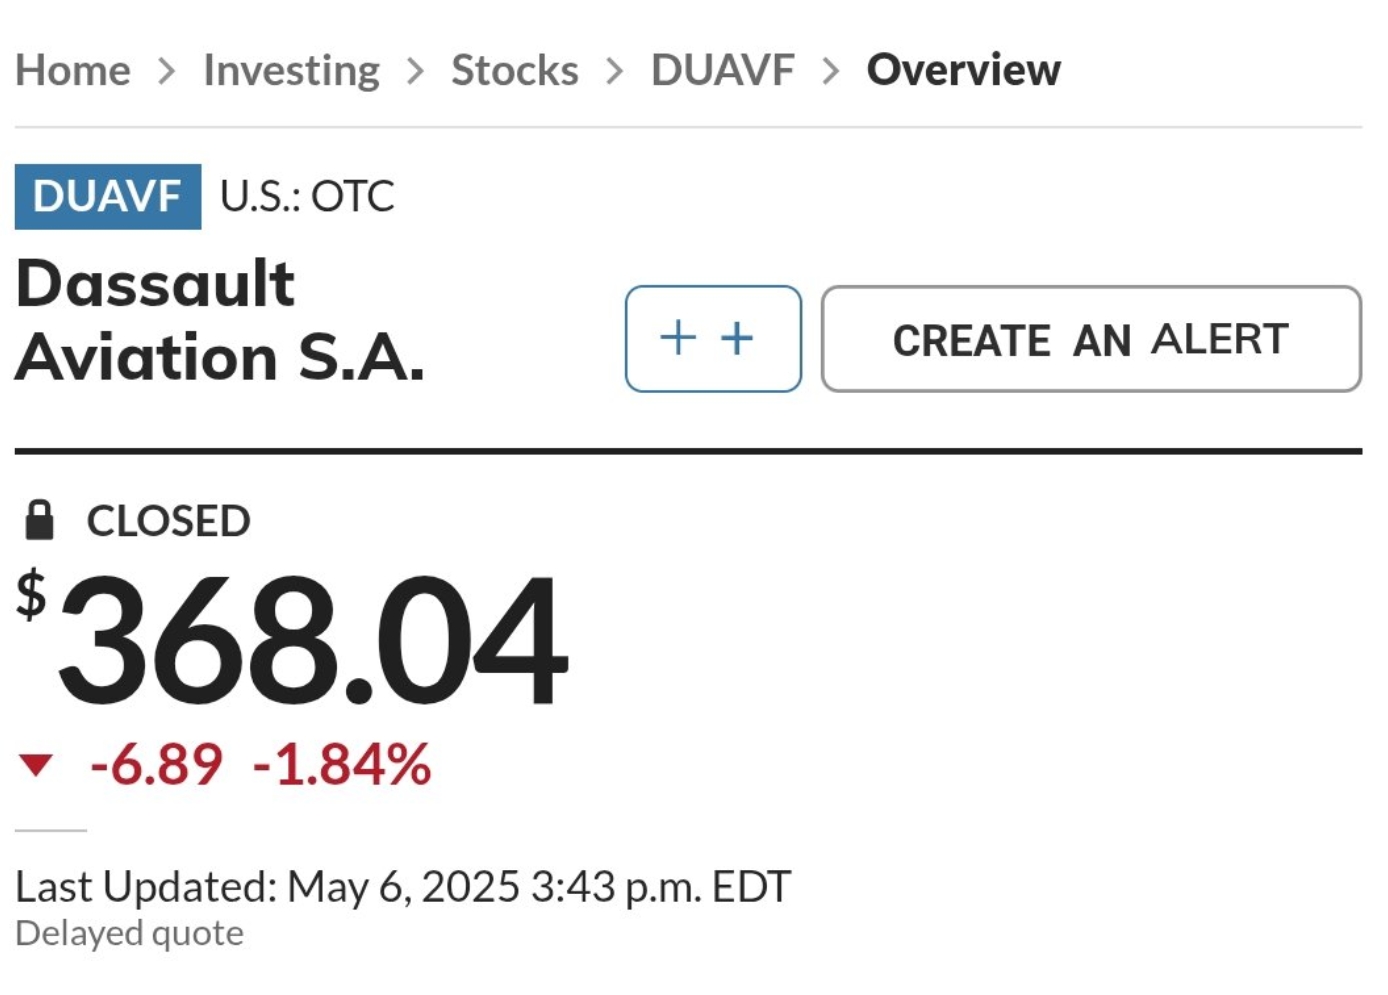This screenshot has width=1388, height=995.
Task: Click the U.S.: OTC exchange label
Action: coord(307,196)
